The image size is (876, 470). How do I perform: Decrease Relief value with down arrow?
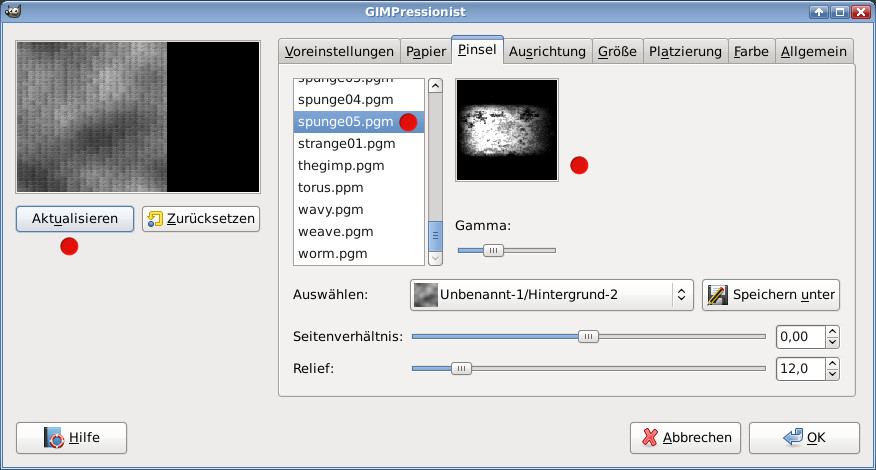(832, 375)
